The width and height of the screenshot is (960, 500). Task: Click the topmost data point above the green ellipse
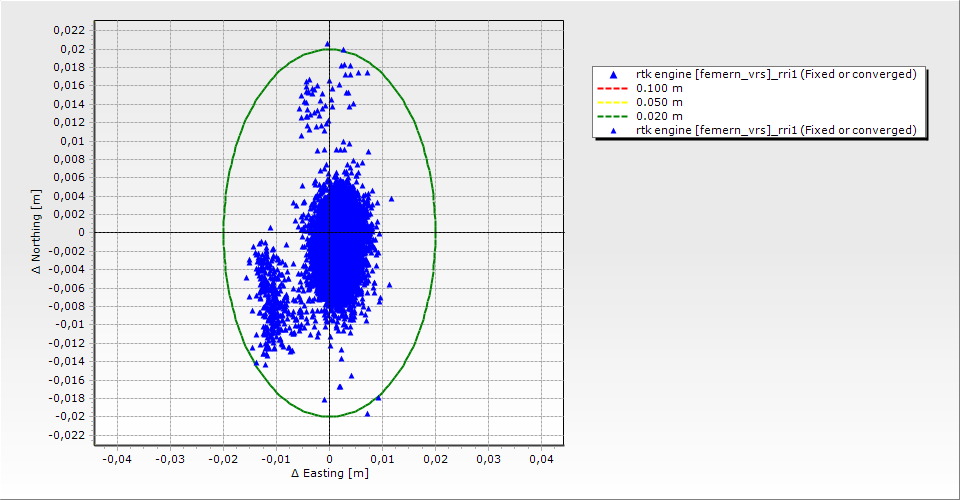pyautogui.click(x=327, y=44)
